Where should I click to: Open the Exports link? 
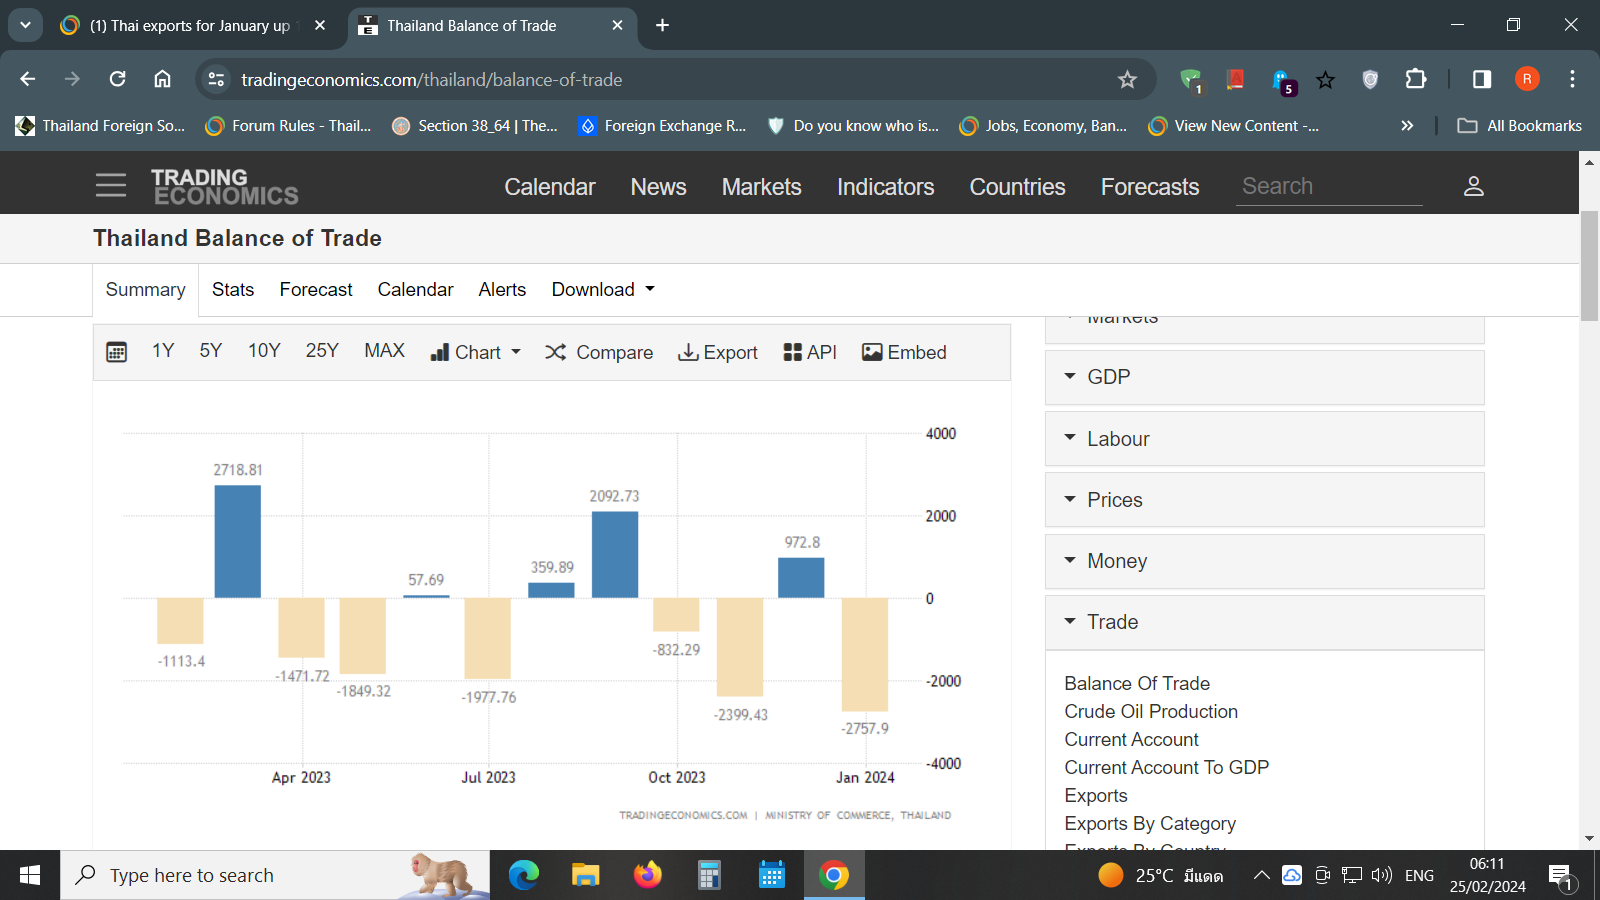click(x=1096, y=796)
